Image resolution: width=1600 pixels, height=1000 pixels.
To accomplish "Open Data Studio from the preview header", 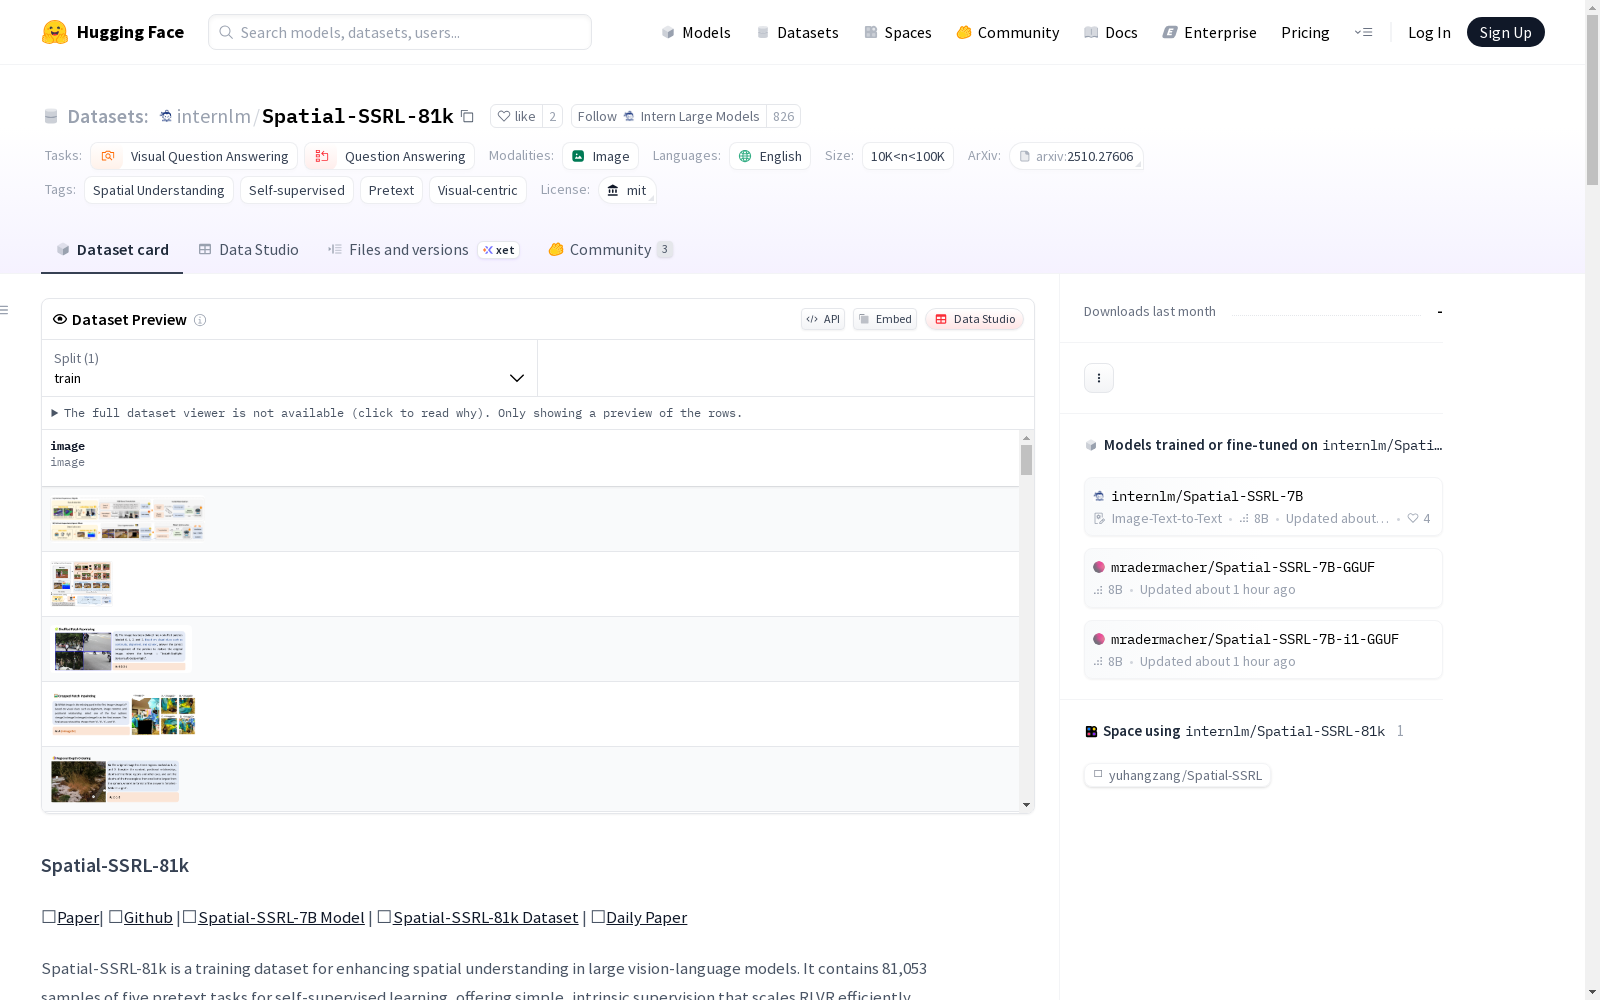I will pos(974,319).
